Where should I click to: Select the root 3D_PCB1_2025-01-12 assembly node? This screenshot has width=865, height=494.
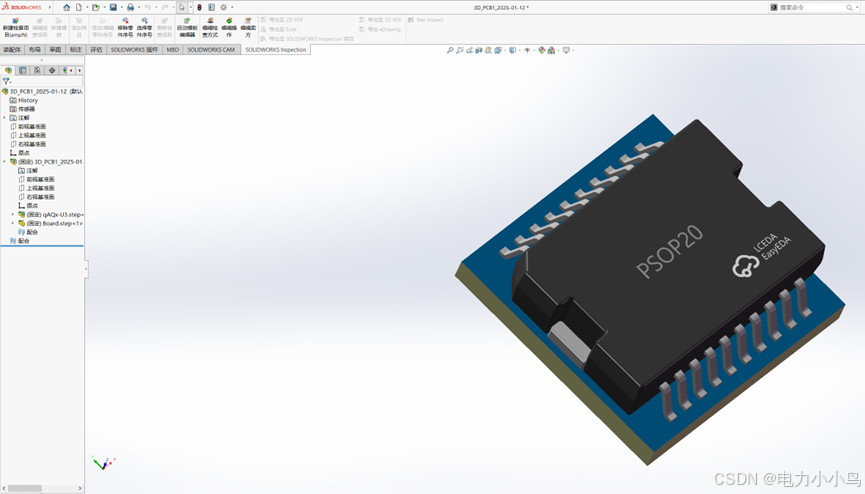coord(42,92)
